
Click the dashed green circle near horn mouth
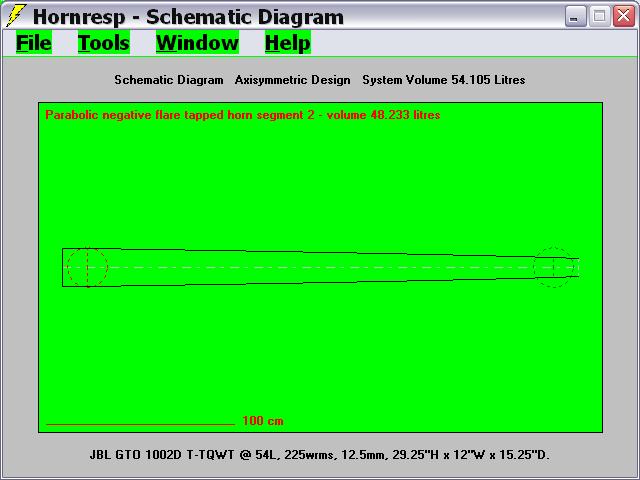[553, 267]
